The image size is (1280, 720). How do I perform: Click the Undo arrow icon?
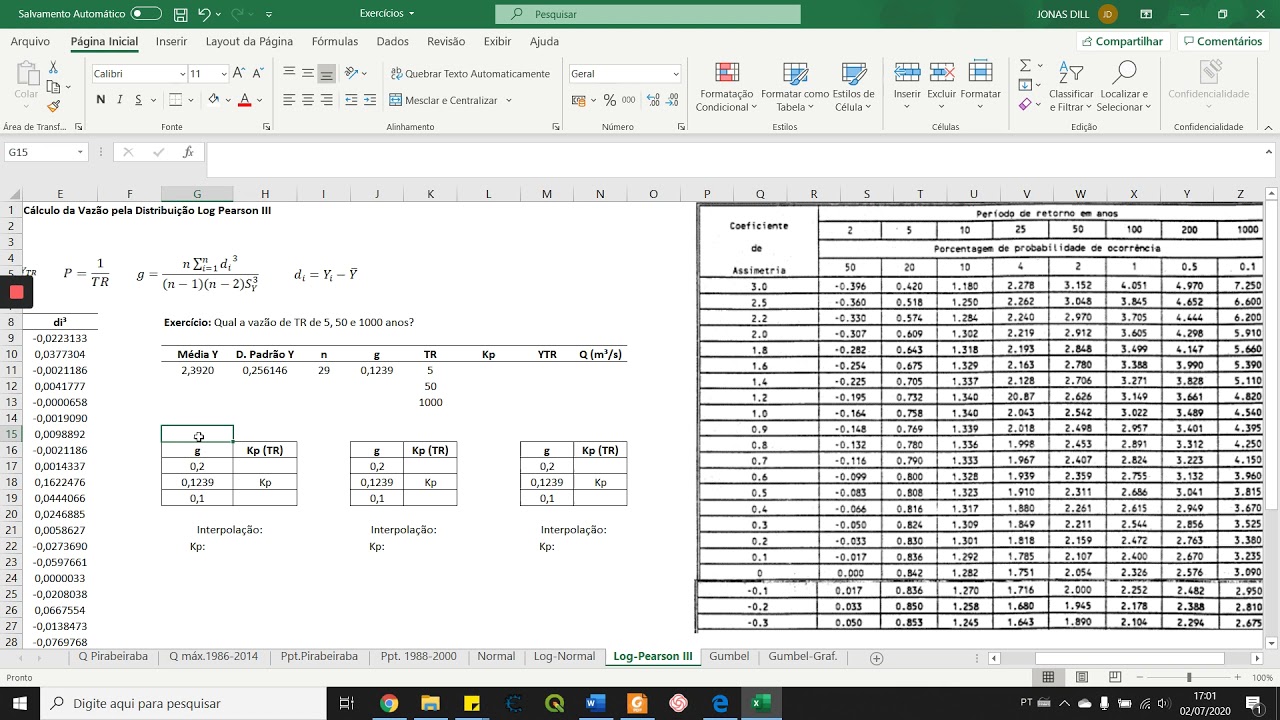tap(204, 14)
